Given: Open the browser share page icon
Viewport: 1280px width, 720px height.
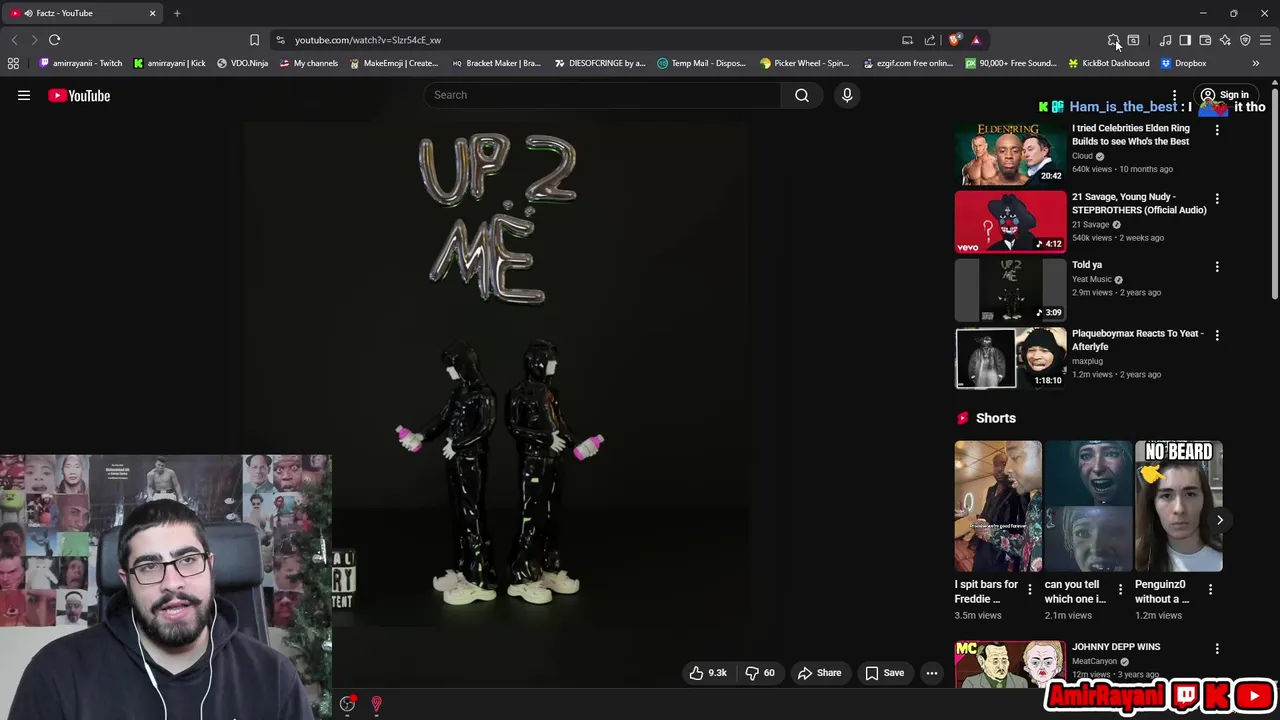Looking at the screenshot, I should 930,40.
